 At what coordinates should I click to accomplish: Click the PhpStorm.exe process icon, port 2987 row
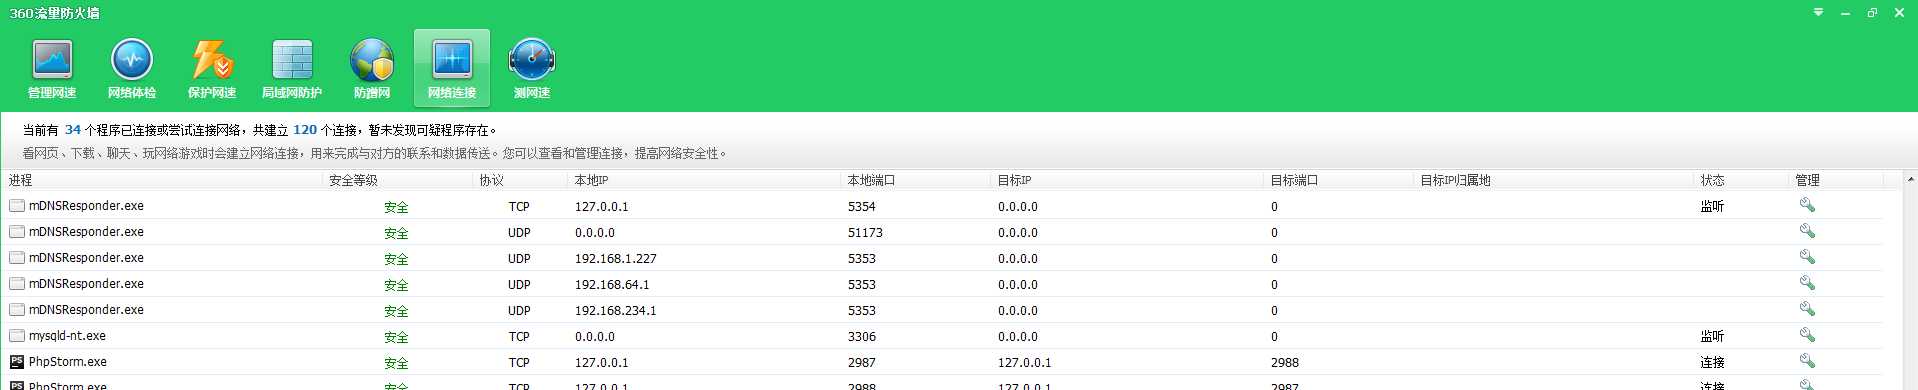pyautogui.click(x=17, y=362)
